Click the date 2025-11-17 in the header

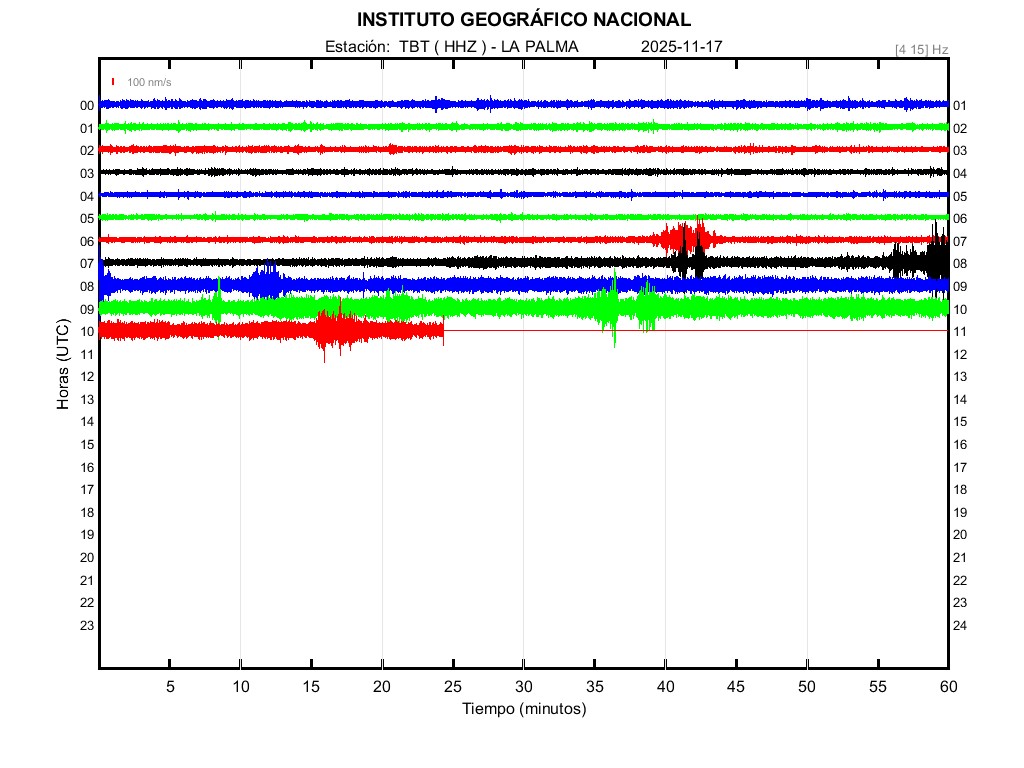(681, 47)
